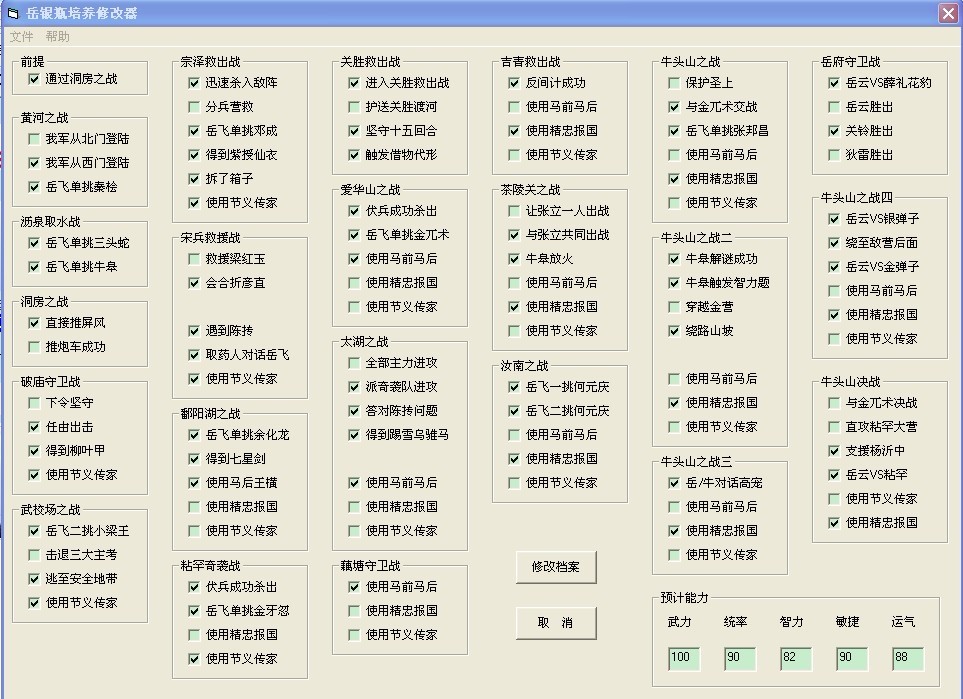Uncheck 岳飞二挑小梁王
Screen dimensions: 963x699
point(34,531)
